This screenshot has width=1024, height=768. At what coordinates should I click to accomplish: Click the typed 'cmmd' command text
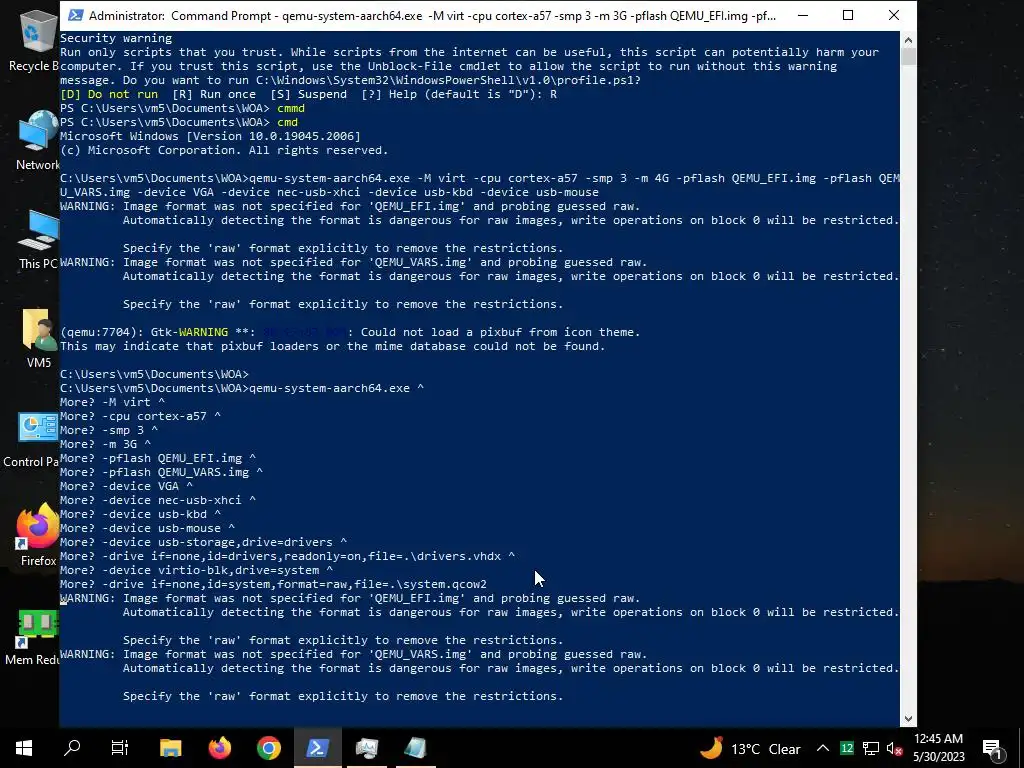pos(291,108)
